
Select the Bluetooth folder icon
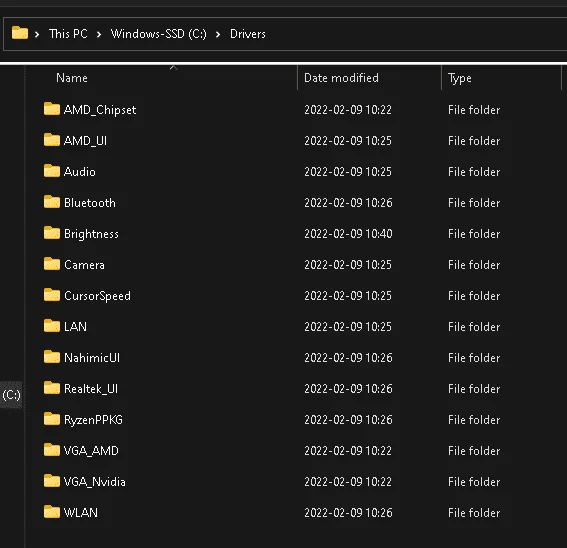pos(52,202)
